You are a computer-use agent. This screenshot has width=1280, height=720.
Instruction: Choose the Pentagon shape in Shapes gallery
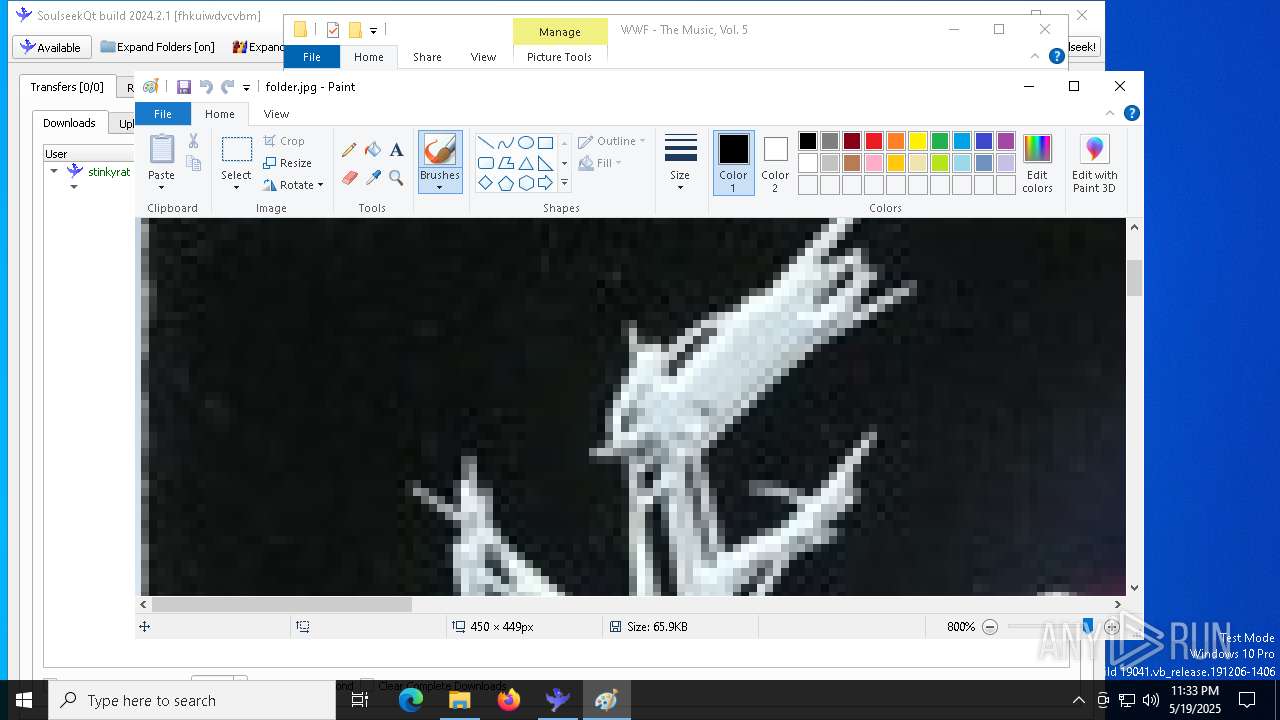pos(505,183)
